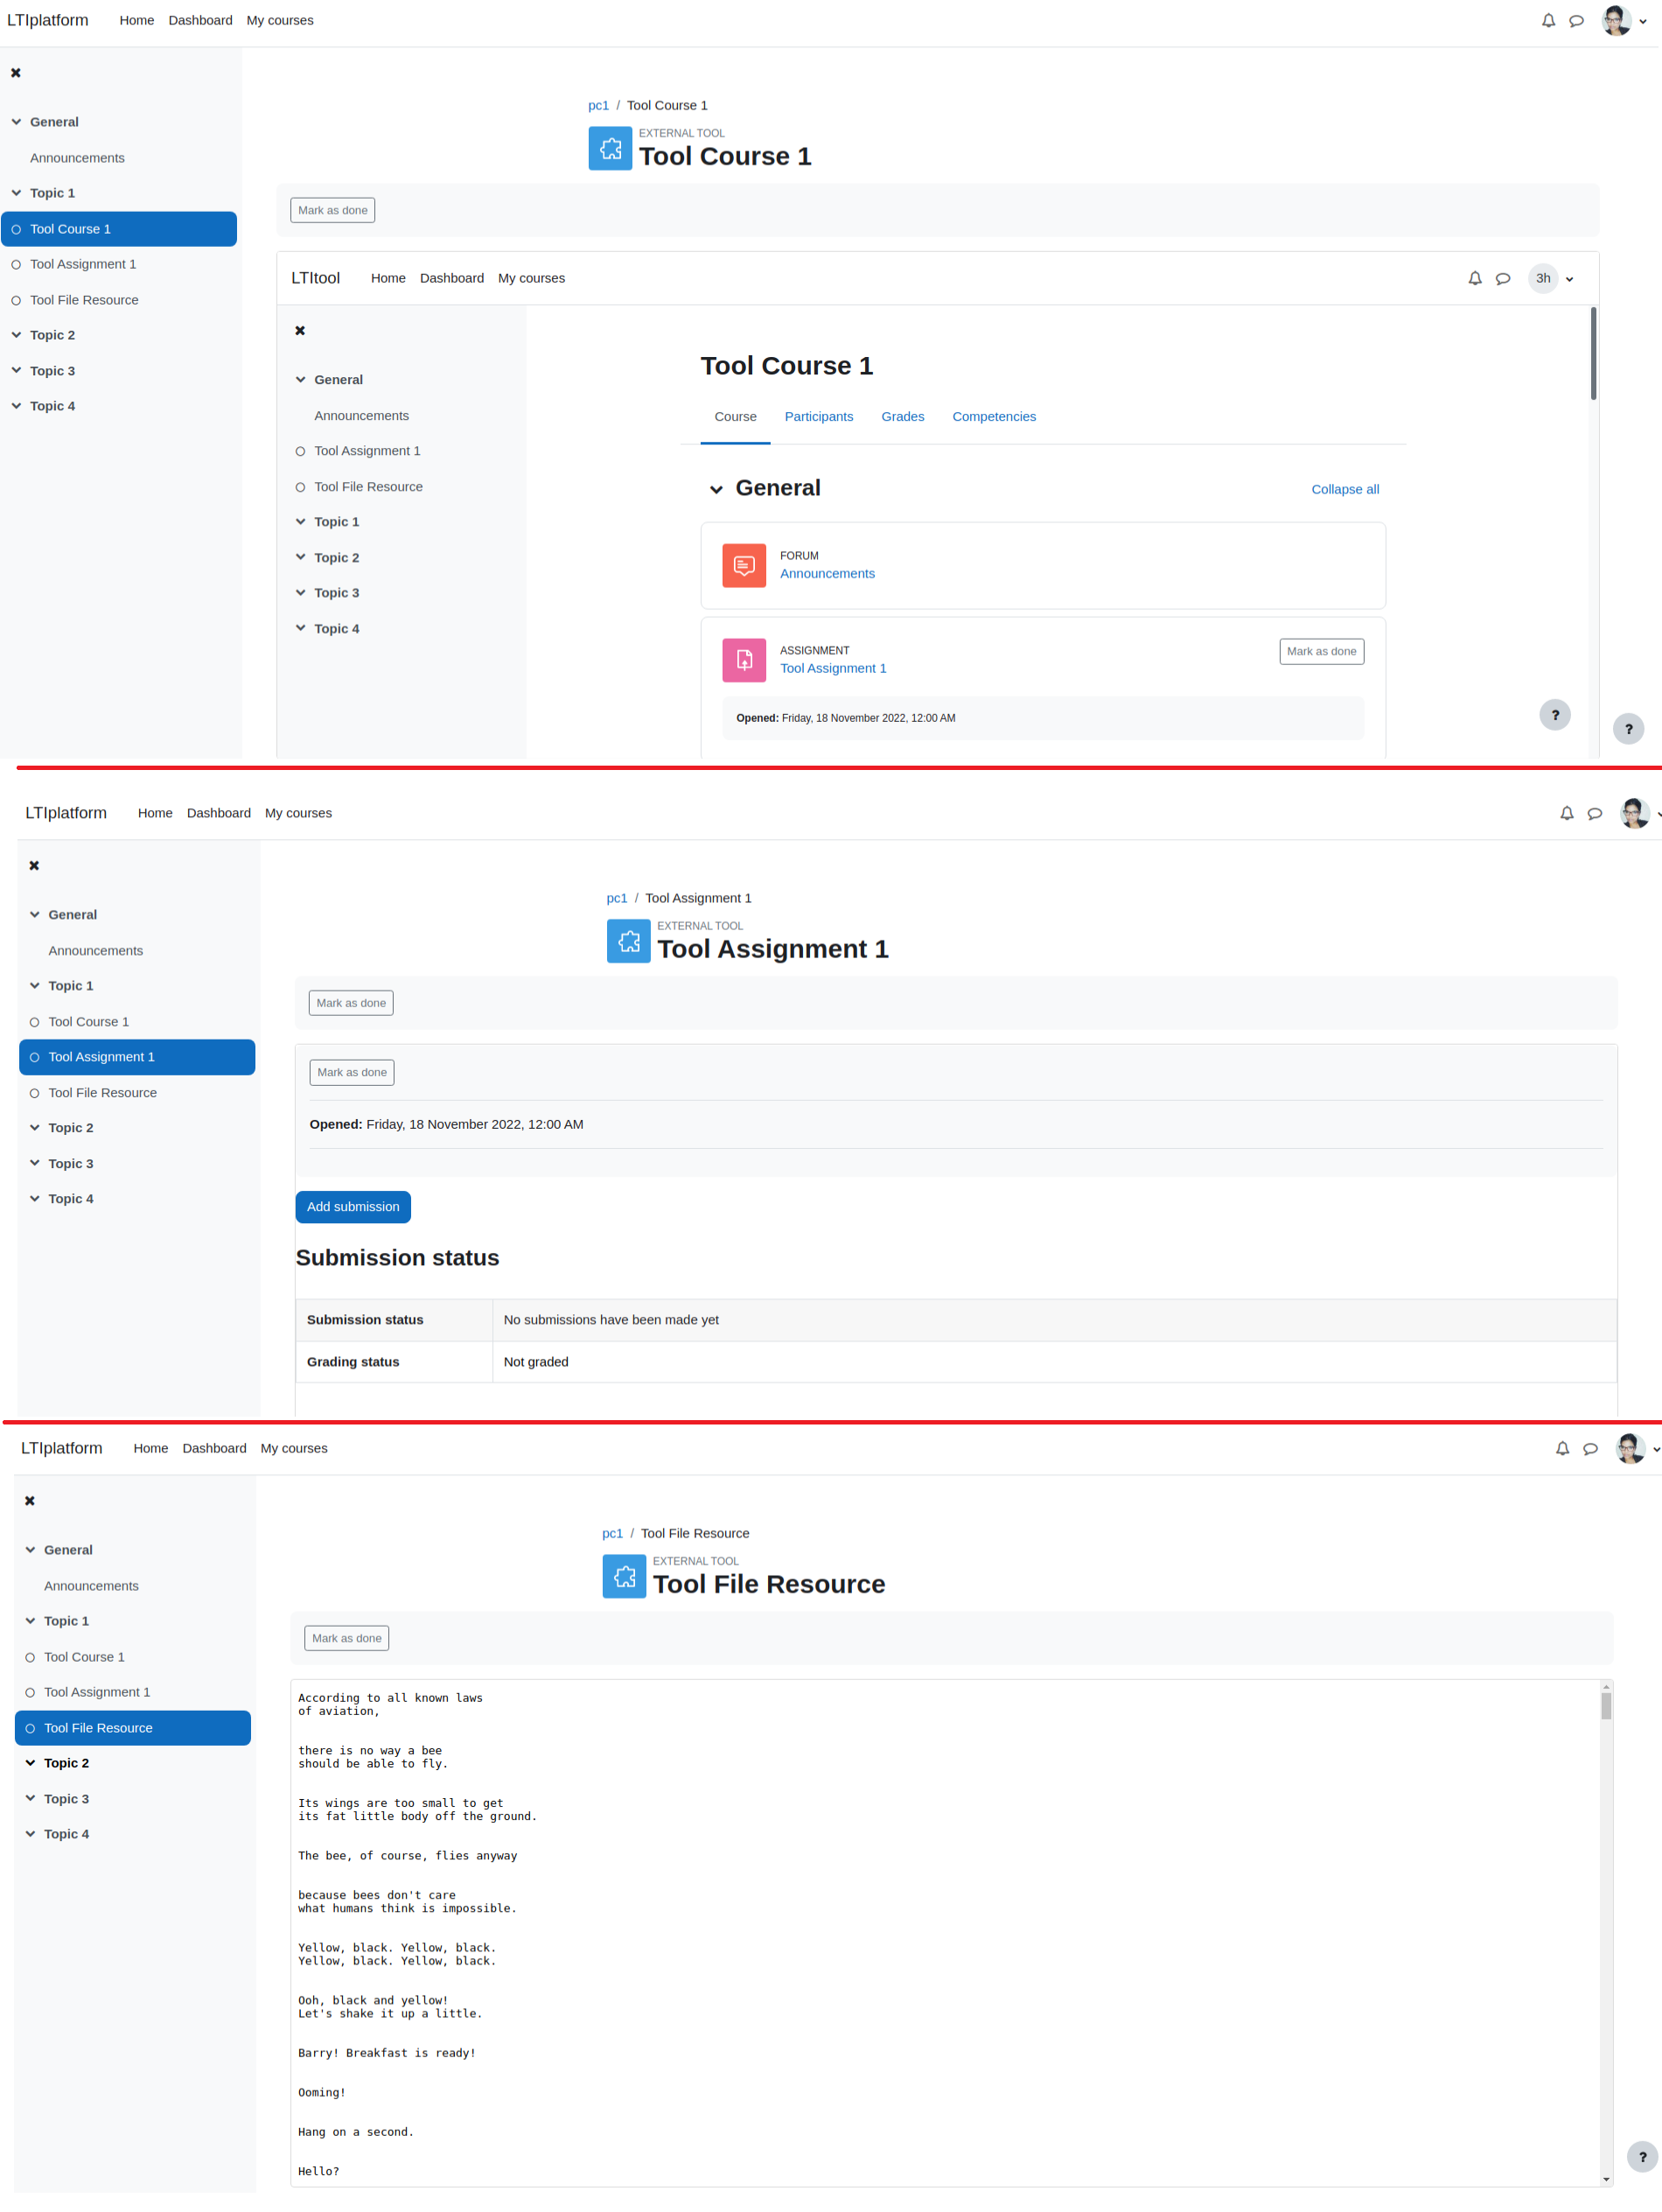Click file text frame vertical scrollbar thumb
The height and width of the screenshot is (2212, 1662).
coord(1606,1706)
